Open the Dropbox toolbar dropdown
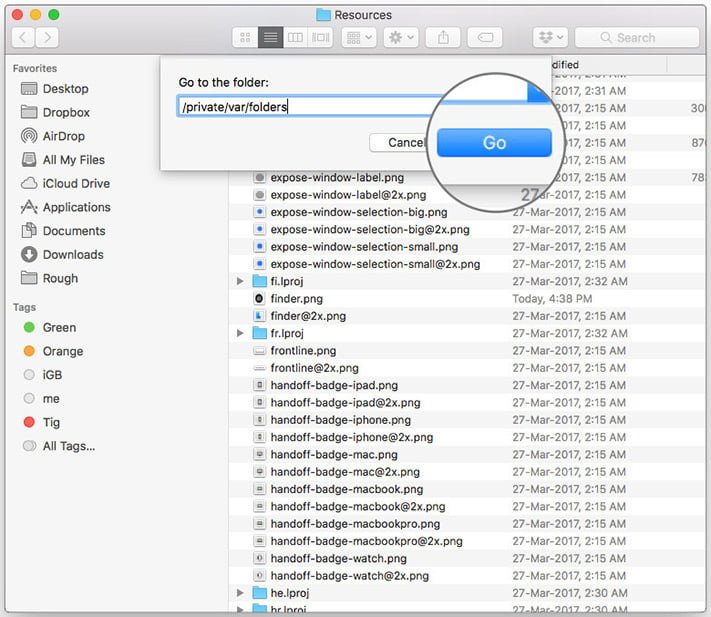Screen dimensions: 711x617 (550, 38)
